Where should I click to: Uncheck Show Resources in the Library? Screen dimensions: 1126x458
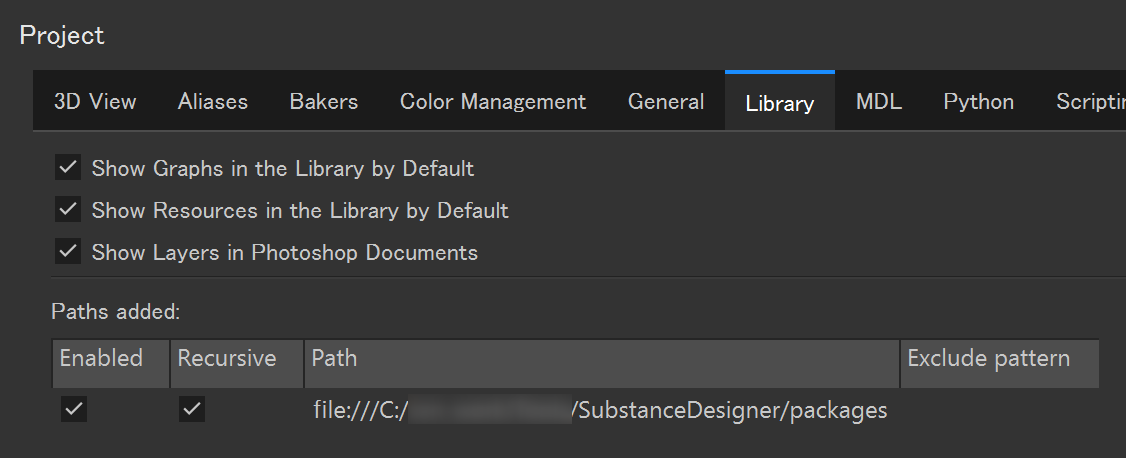click(x=68, y=210)
